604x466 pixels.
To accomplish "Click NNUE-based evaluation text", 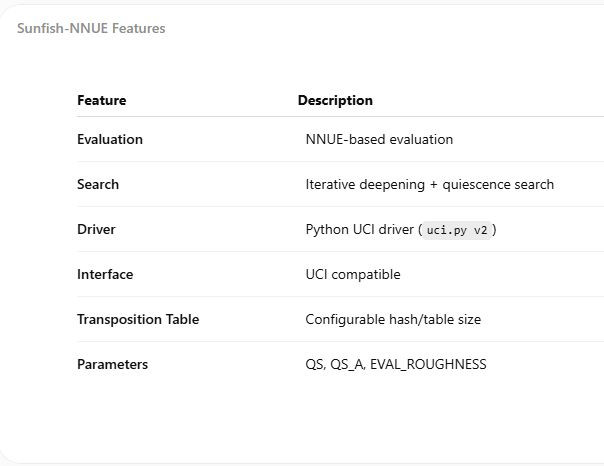I will (379, 139).
